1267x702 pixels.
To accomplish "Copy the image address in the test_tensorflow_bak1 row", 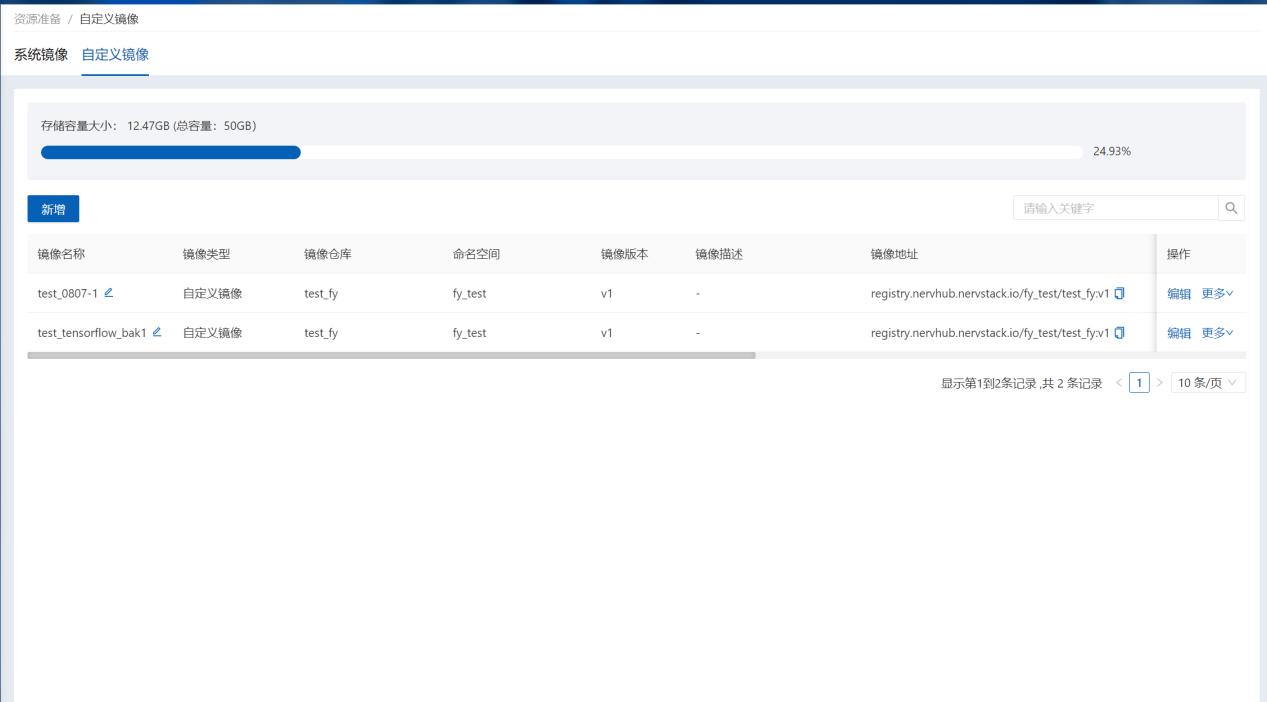I will (1120, 333).
